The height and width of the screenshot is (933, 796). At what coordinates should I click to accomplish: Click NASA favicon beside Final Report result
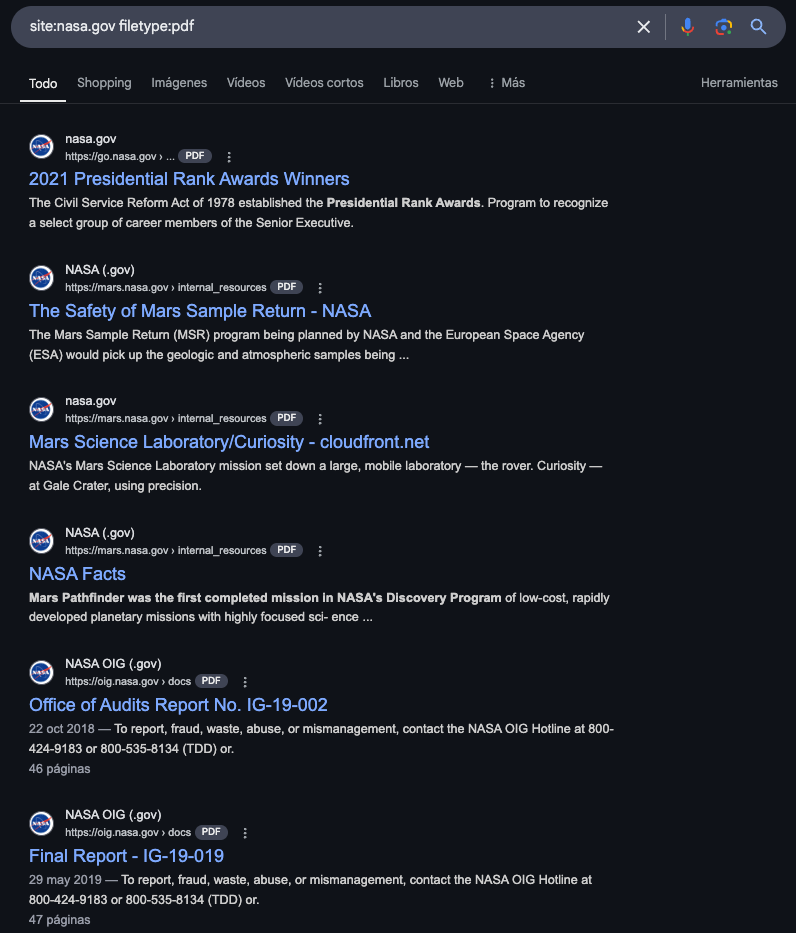coord(41,823)
